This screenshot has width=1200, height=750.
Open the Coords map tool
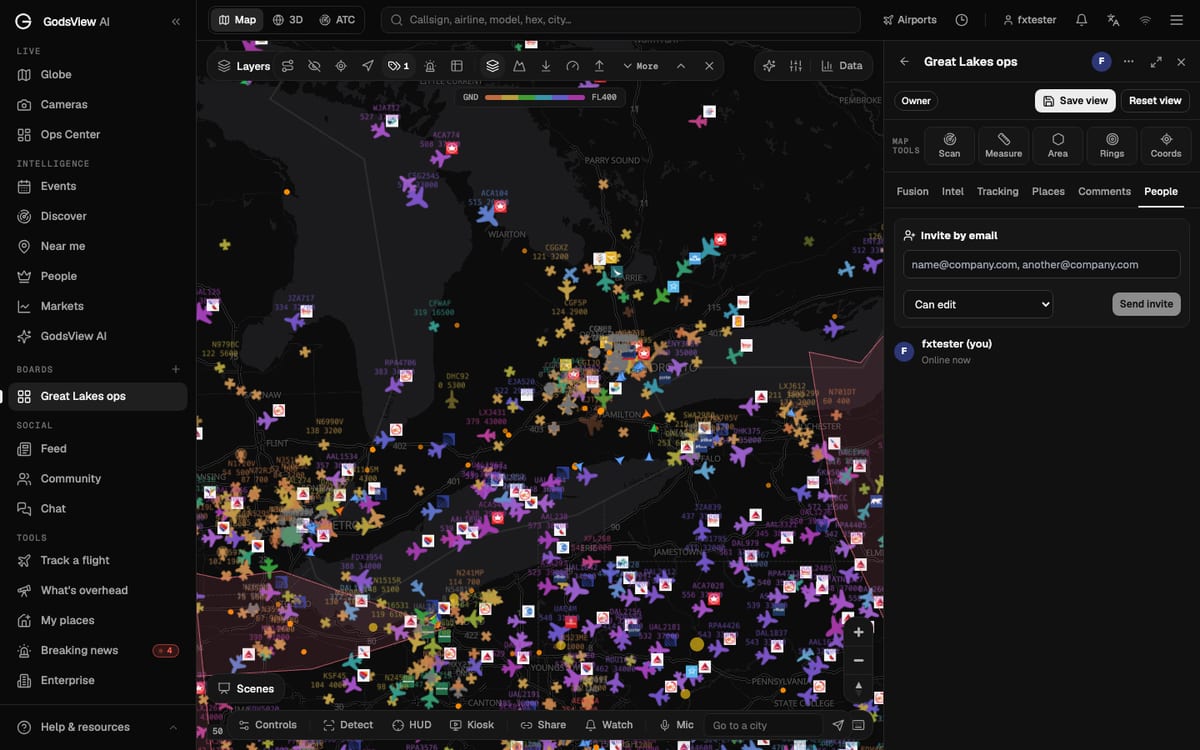[1166, 145]
